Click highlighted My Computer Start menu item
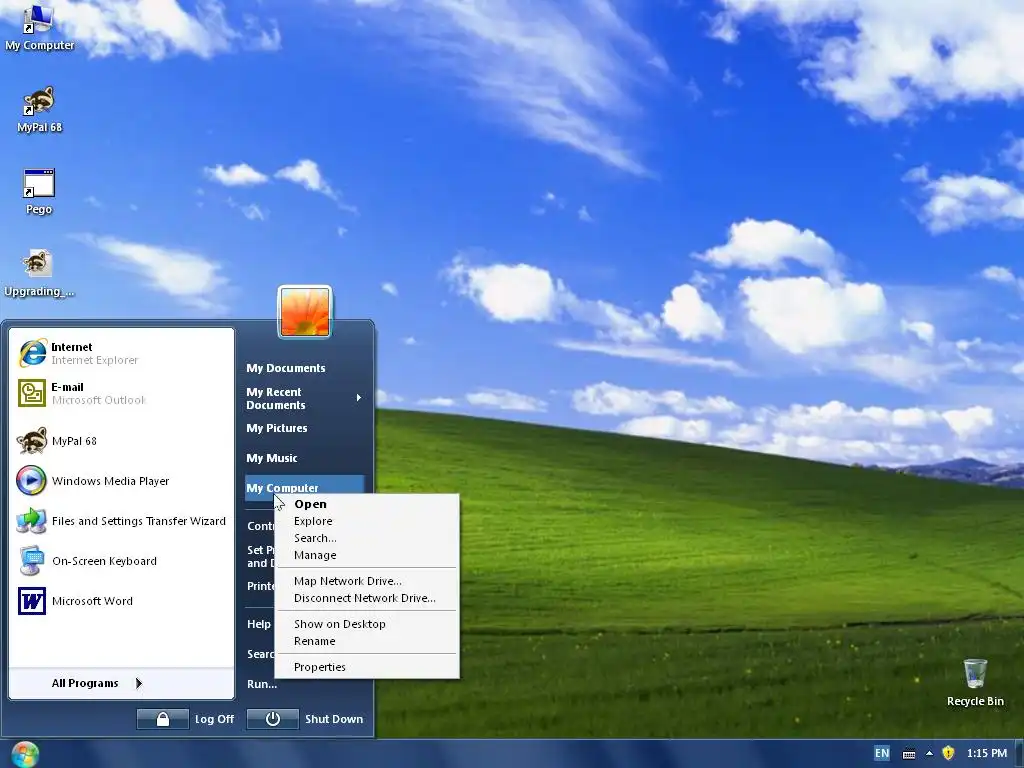Viewport: 1024px width, 768px height. [x=304, y=488]
